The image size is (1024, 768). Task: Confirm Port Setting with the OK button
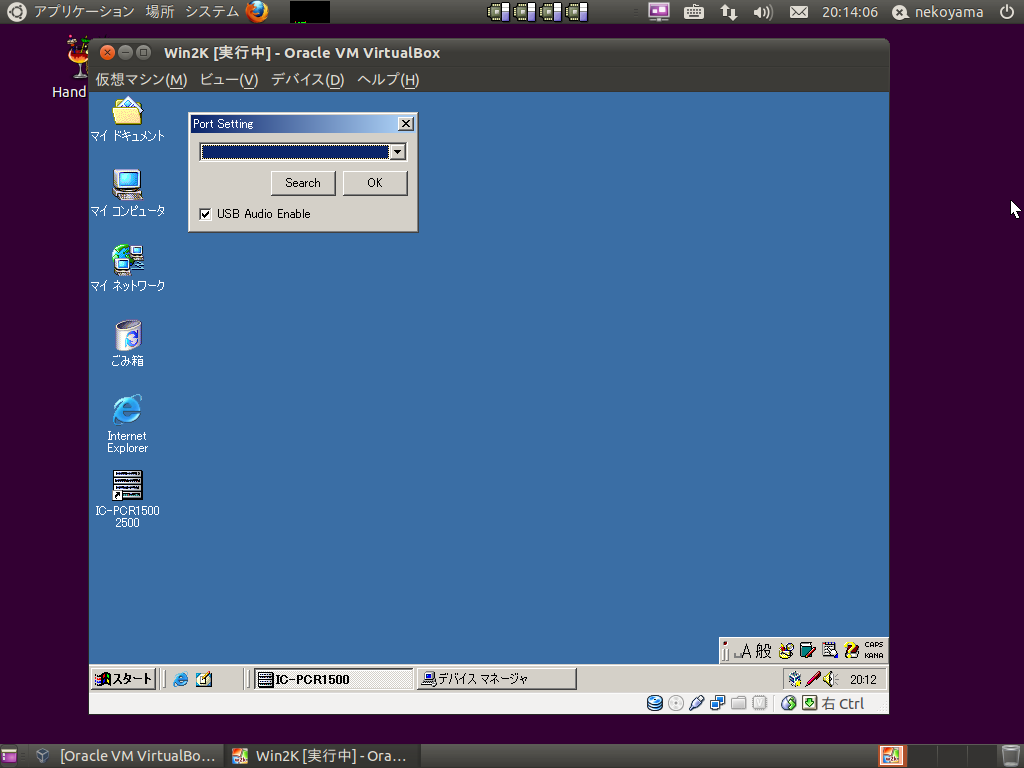(375, 183)
